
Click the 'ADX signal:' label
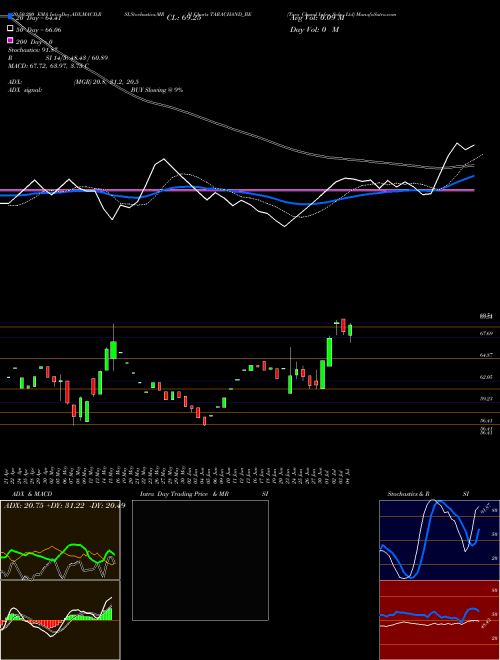(25, 90)
